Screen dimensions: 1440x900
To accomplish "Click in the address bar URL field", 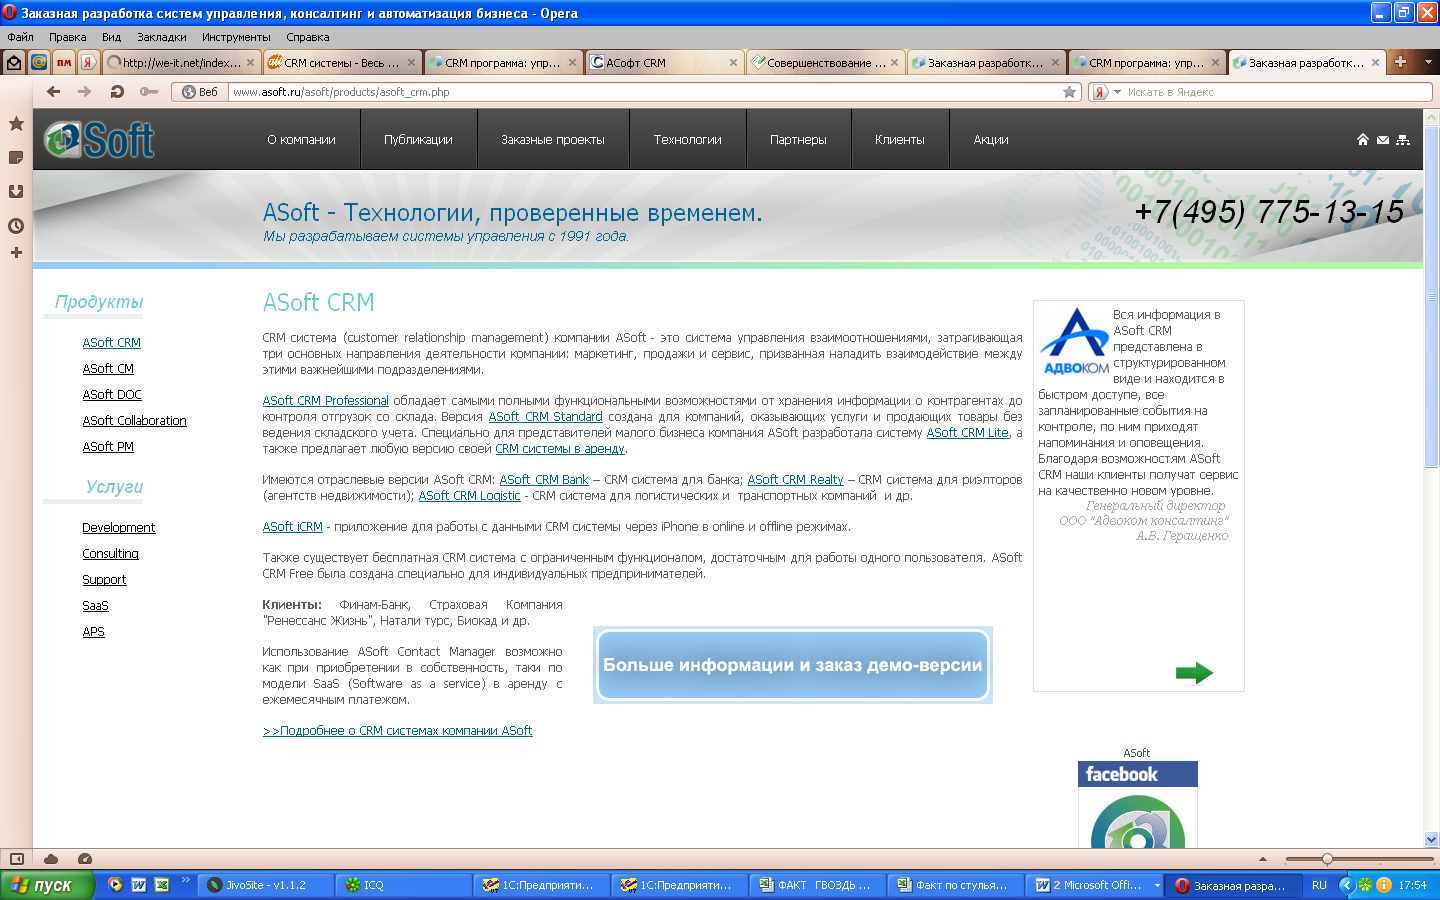I will [644, 92].
